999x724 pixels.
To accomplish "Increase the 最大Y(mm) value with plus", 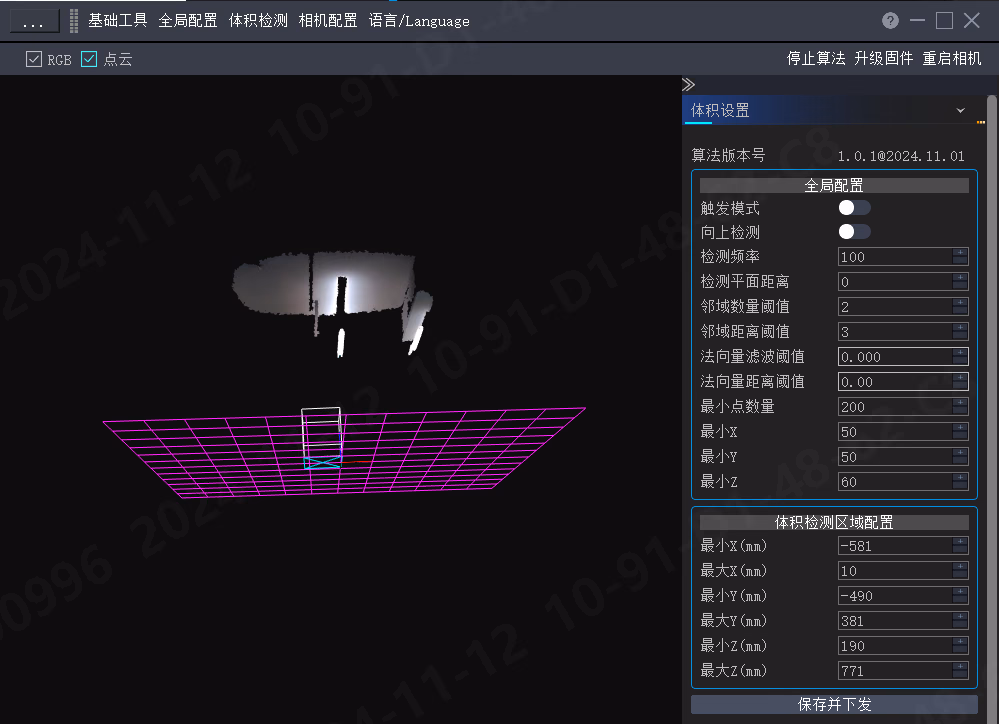I will point(960,616).
